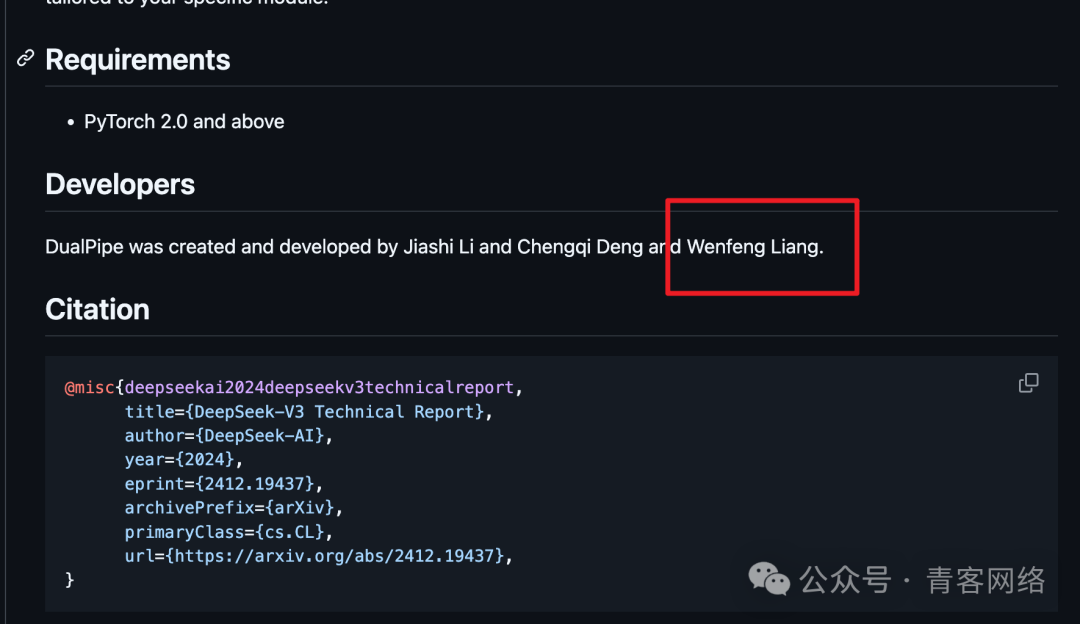Click the Citation section heading
This screenshot has width=1080, height=624.
point(97,310)
